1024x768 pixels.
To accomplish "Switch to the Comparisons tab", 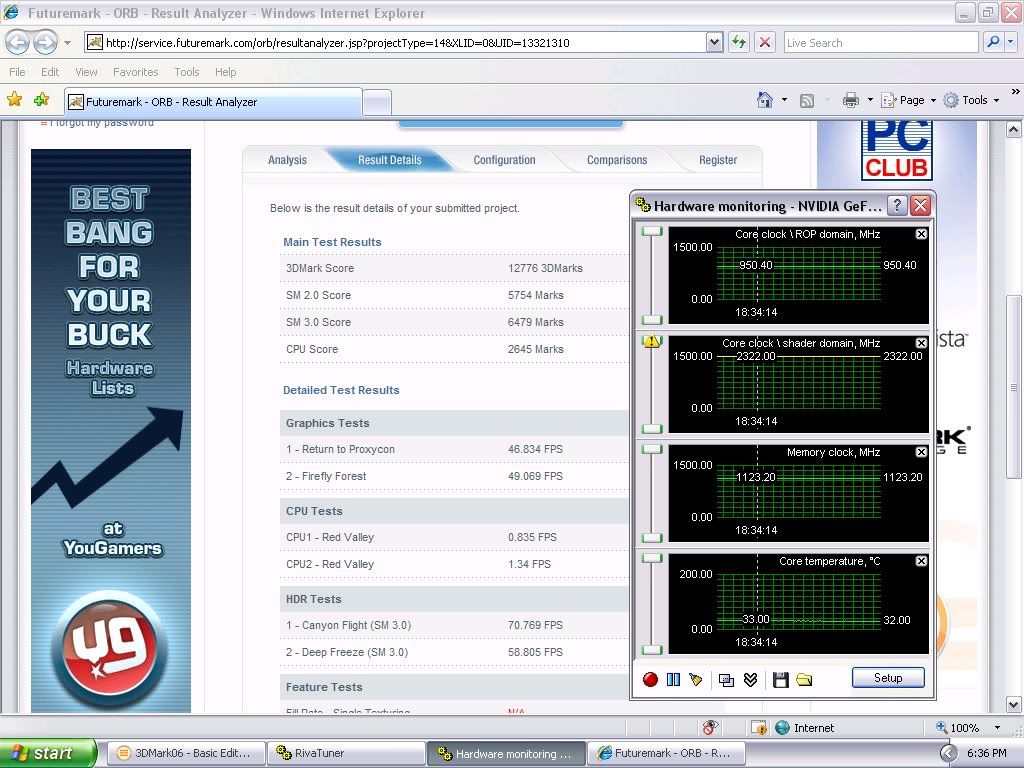I will [617, 160].
